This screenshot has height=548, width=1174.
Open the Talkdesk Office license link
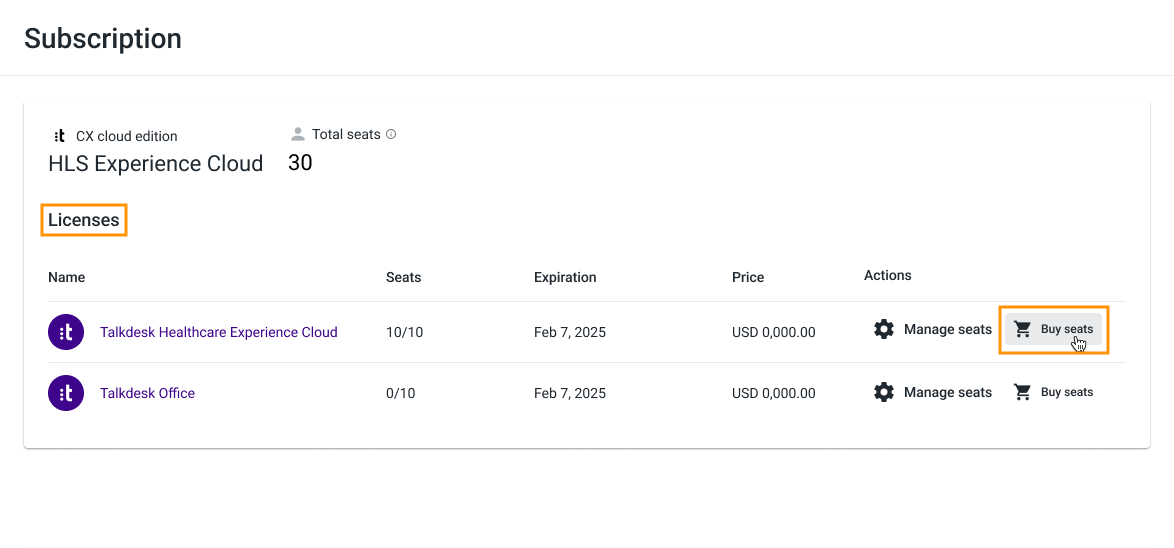tap(147, 393)
